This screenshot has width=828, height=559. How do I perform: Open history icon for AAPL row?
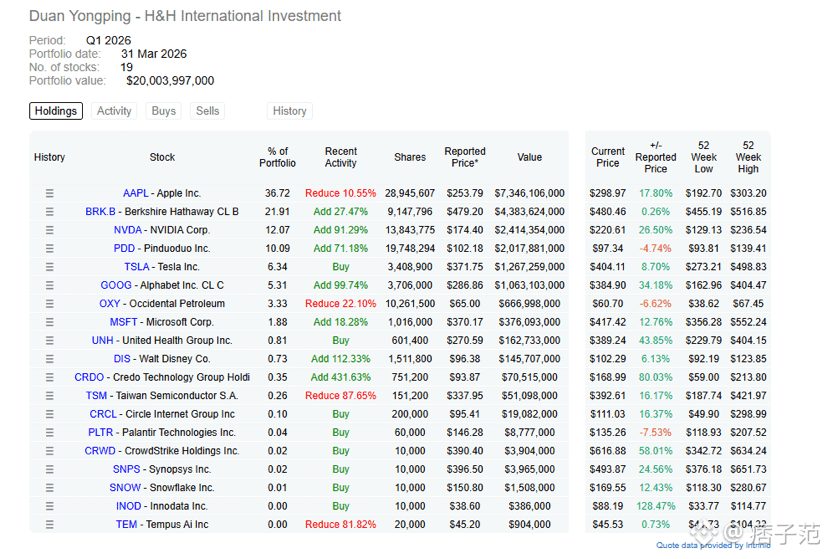tap(50, 193)
